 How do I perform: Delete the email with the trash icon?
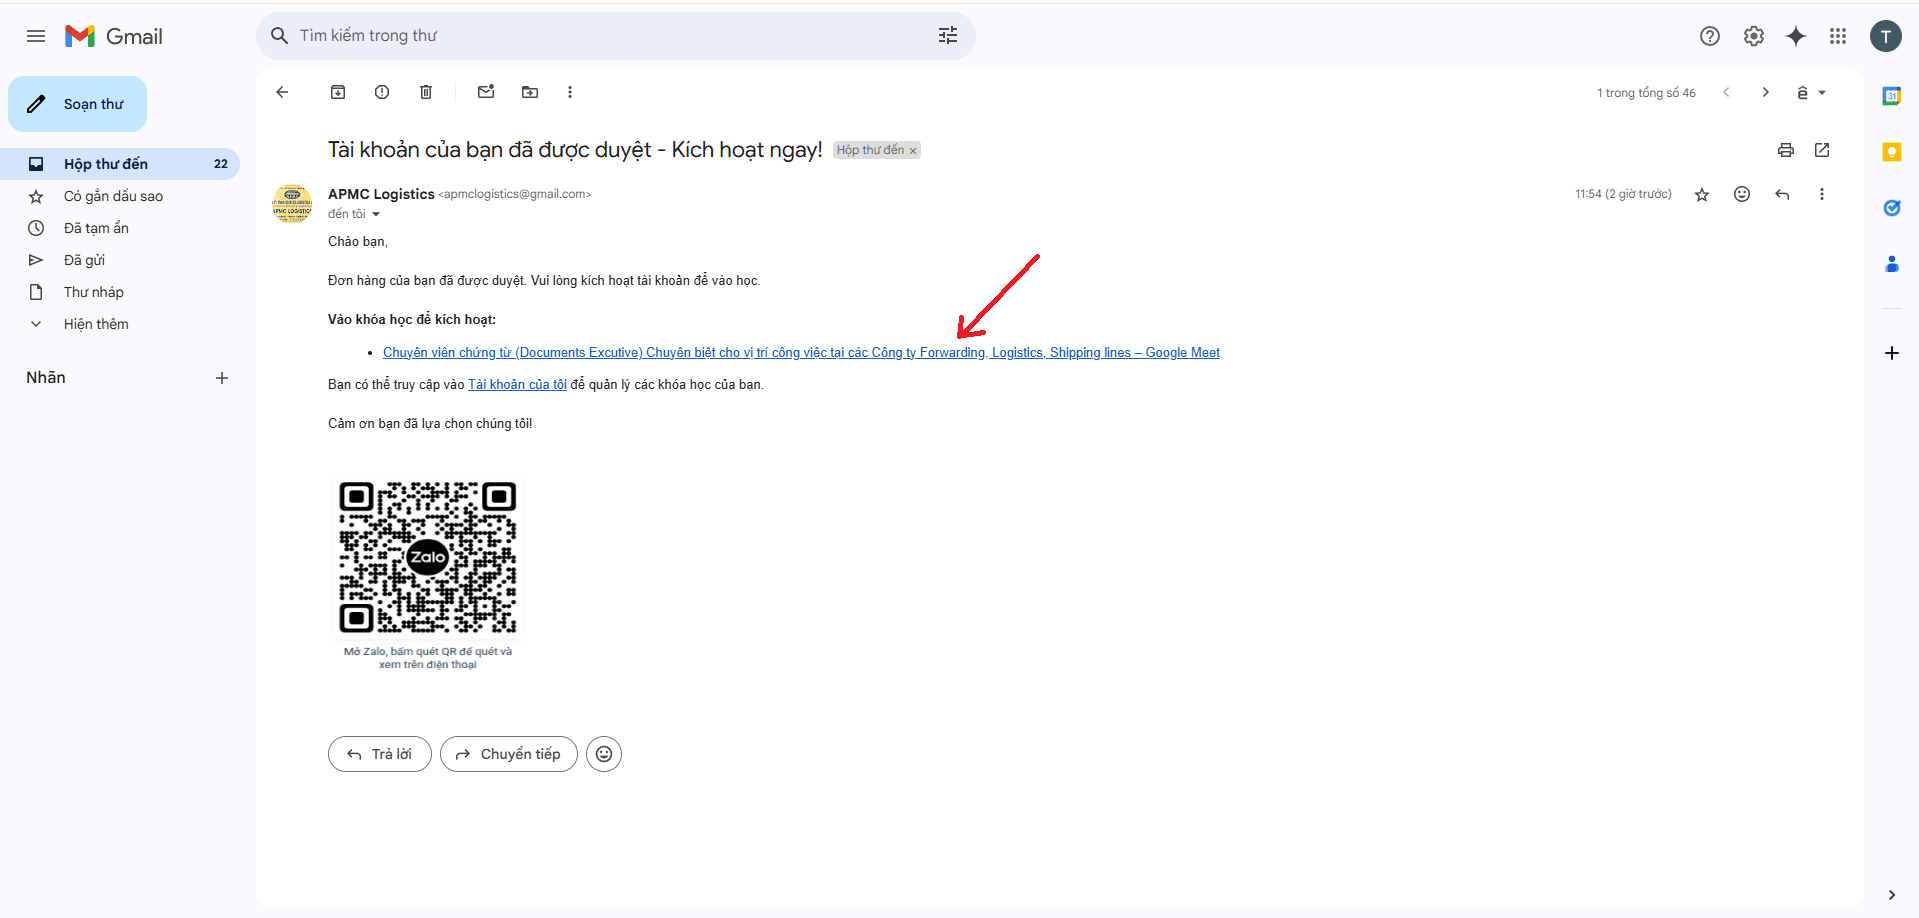click(426, 92)
